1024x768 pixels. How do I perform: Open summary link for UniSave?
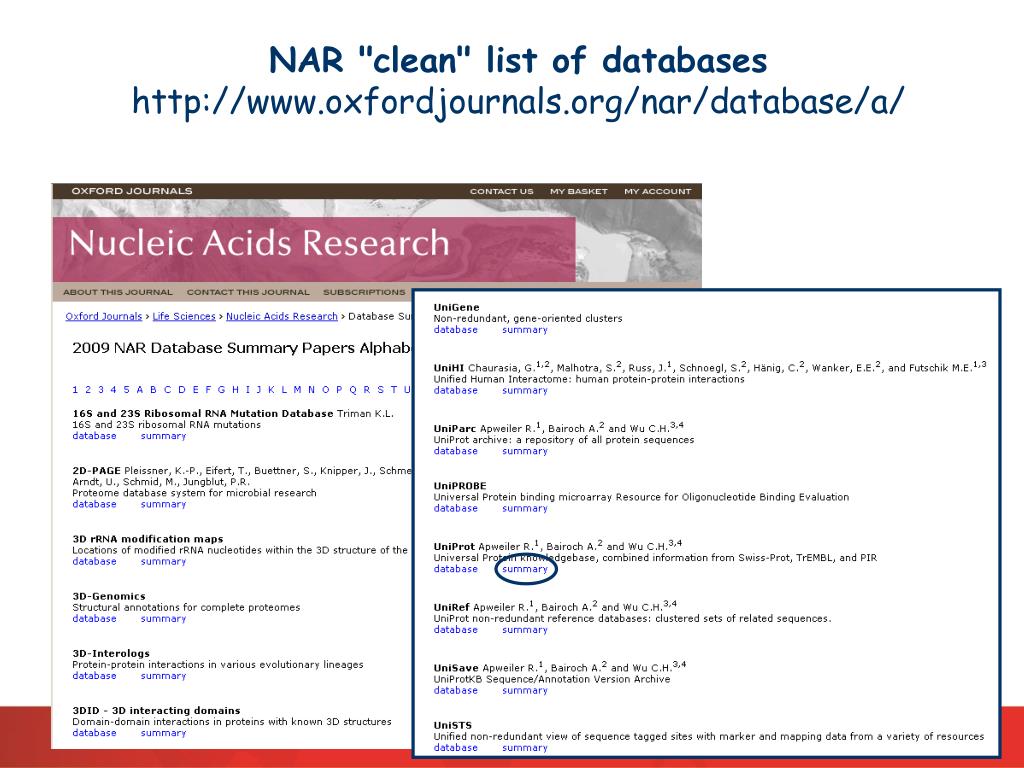click(524, 690)
